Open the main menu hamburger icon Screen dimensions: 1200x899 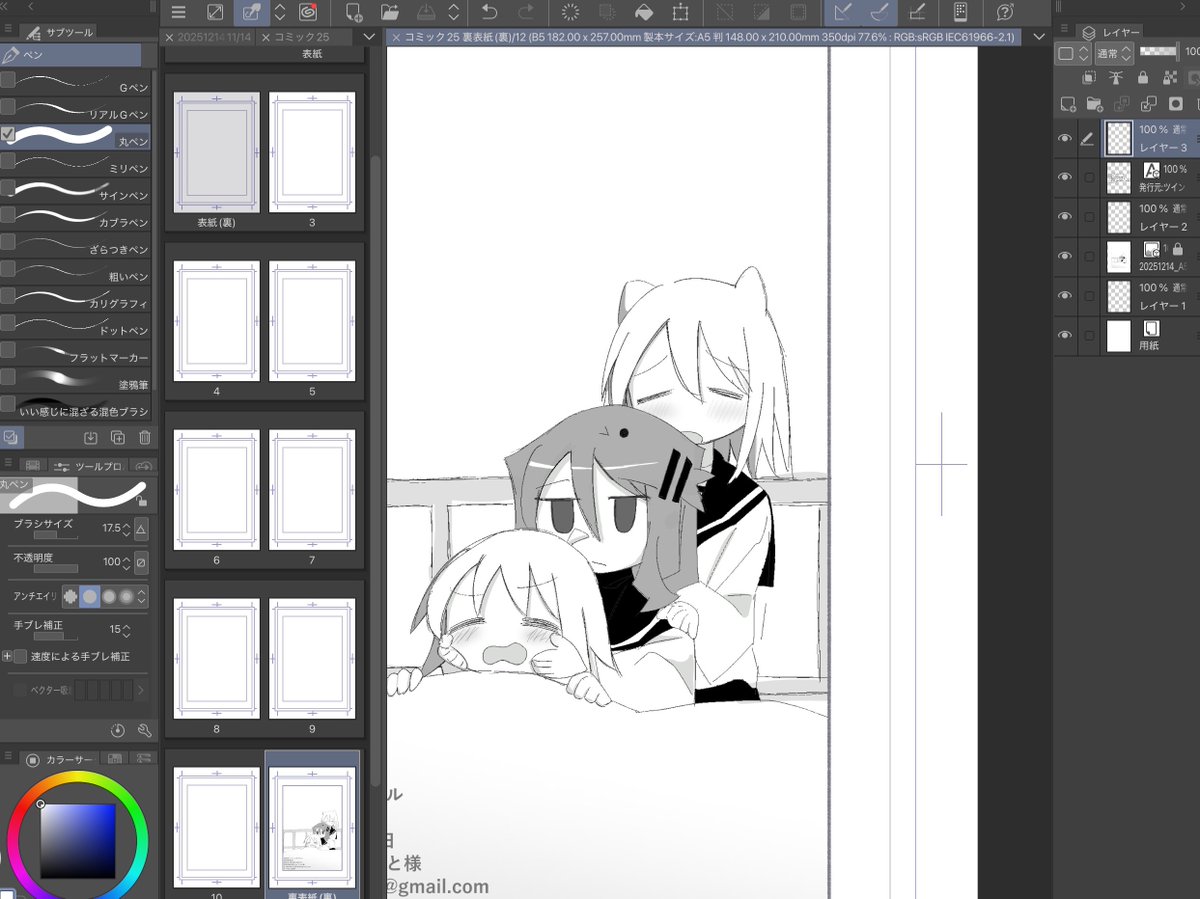(178, 13)
